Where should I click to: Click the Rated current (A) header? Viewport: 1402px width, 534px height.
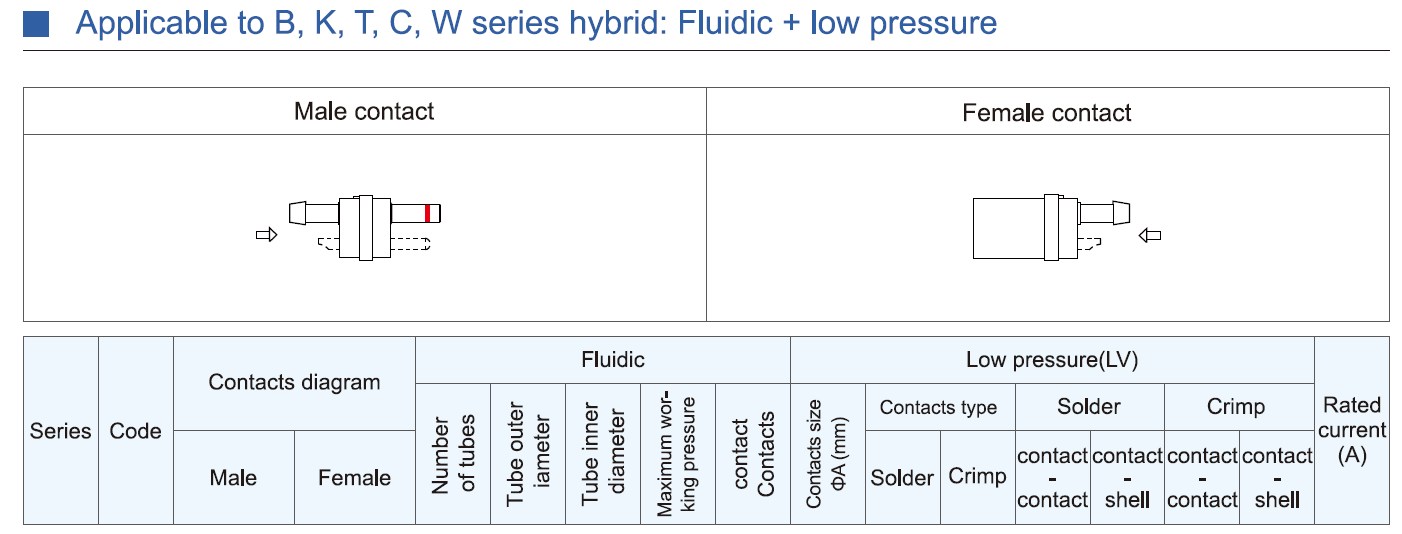(x=1351, y=430)
